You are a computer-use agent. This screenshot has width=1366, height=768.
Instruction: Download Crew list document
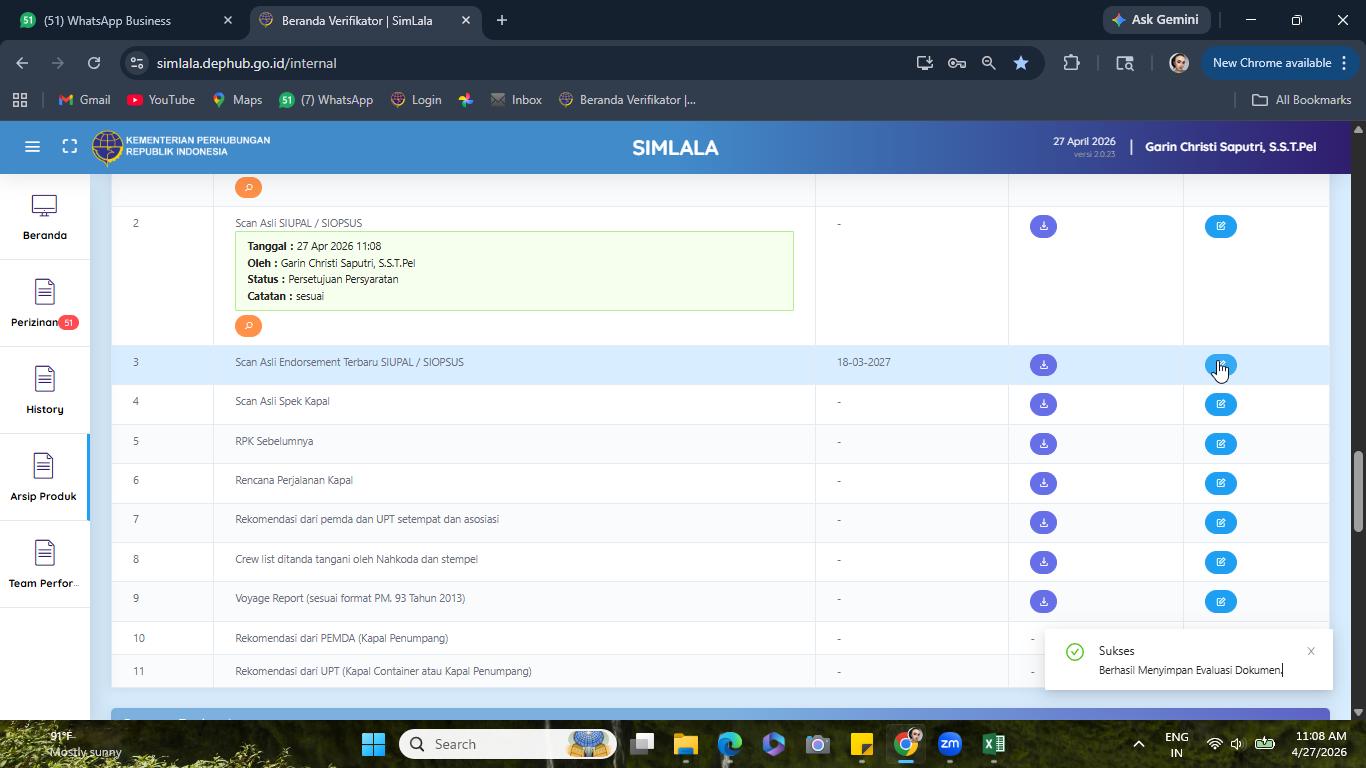[1043, 562]
